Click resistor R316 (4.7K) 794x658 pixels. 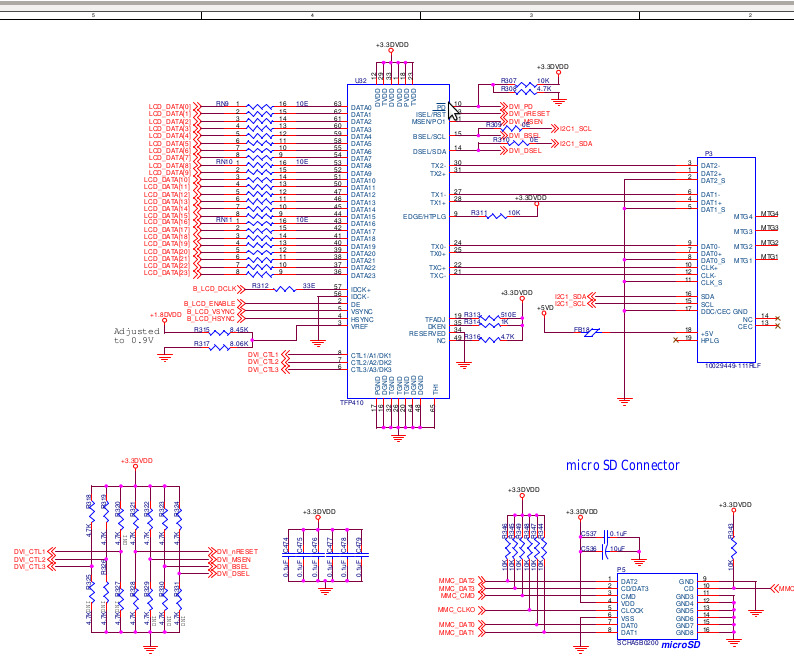488,338
